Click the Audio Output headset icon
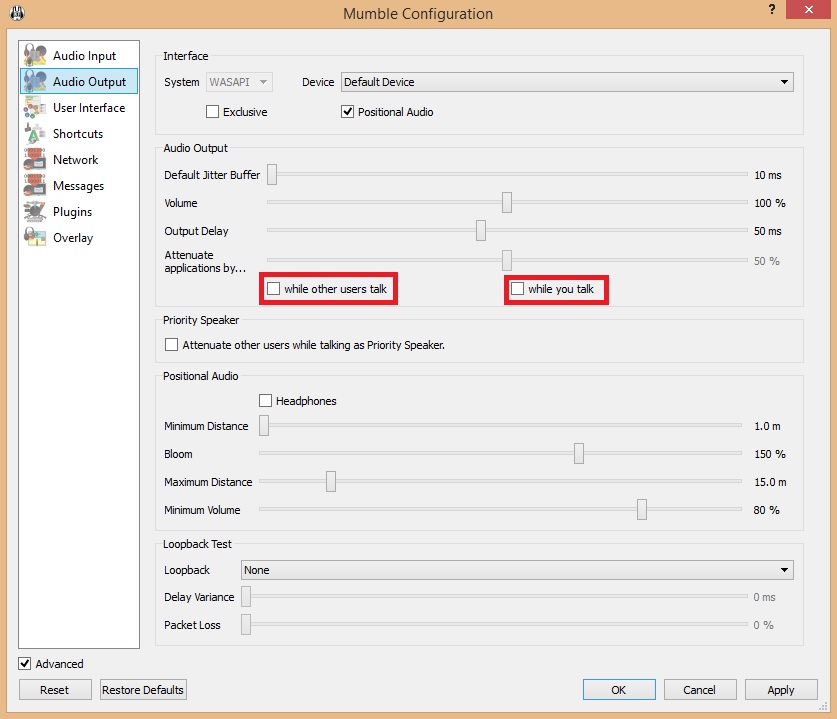 [x=35, y=81]
